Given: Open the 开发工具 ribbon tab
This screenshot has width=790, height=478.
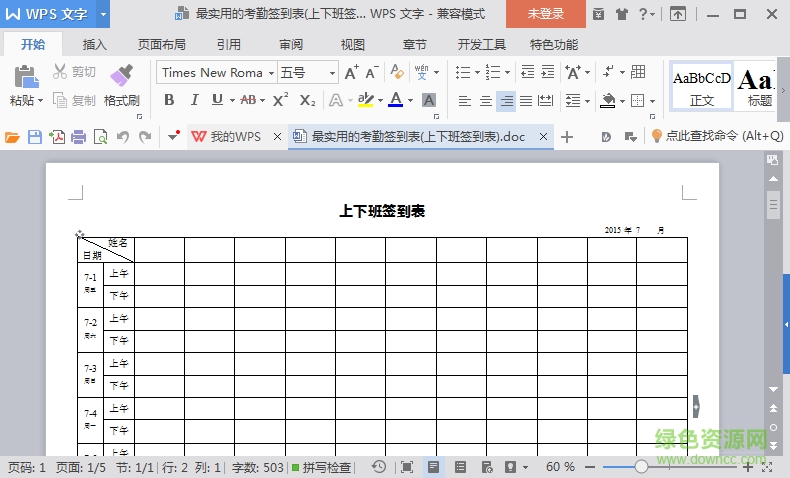Looking at the screenshot, I should coord(482,45).
